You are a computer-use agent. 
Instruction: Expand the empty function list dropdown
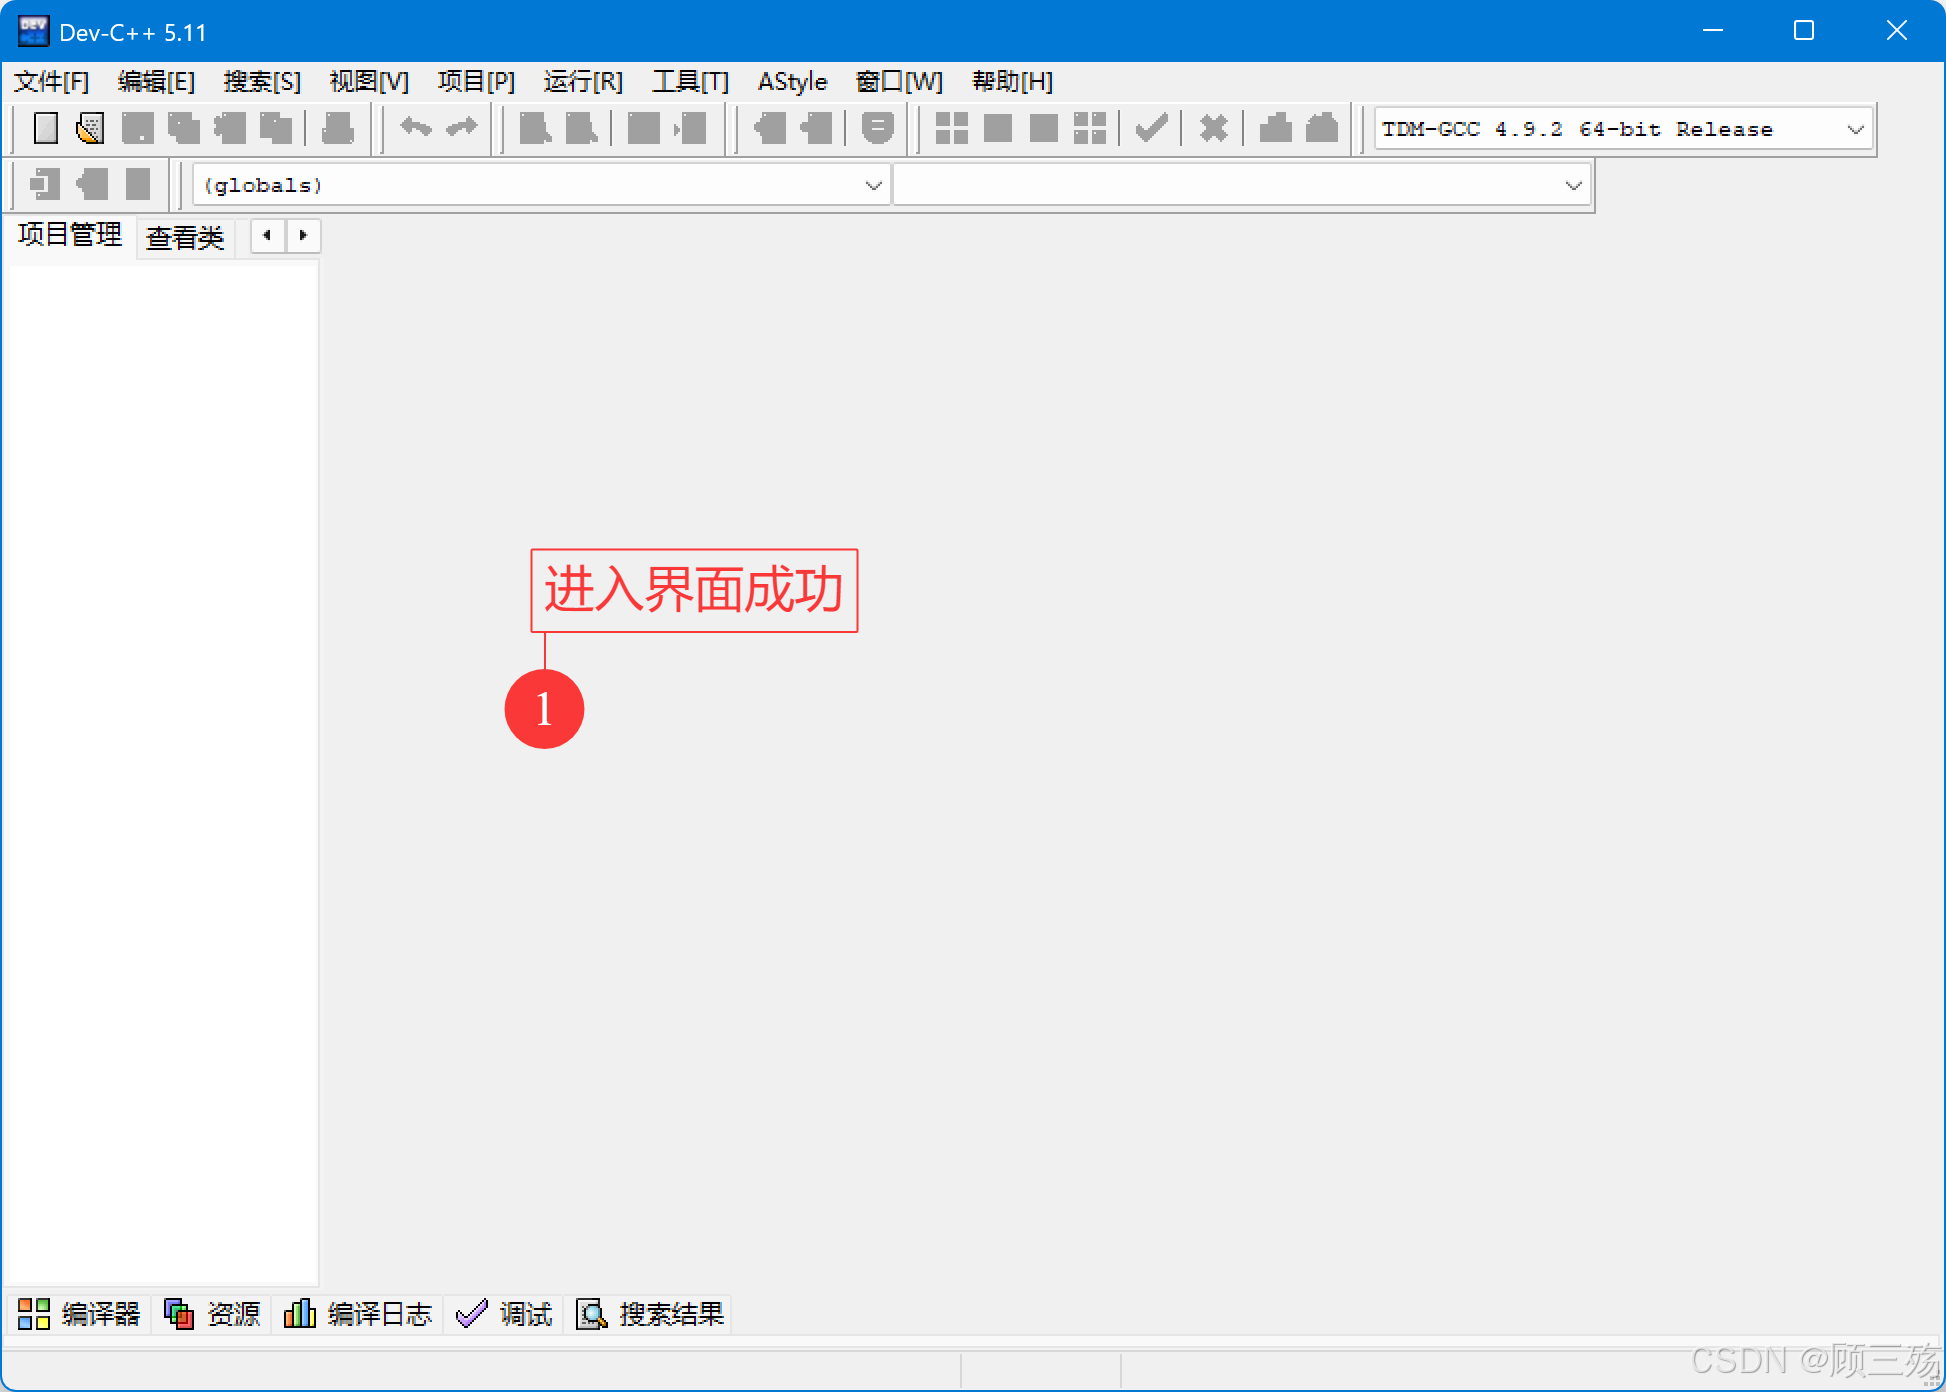click(x=1573, y=185)
